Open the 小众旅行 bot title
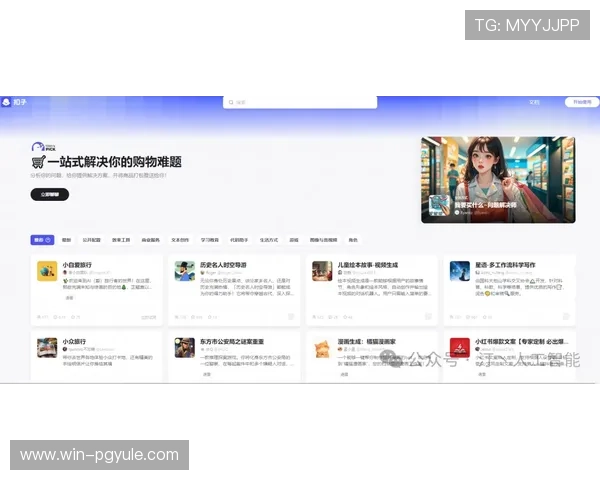The width and height of the screenshot is (600, 480). point(74,341)
